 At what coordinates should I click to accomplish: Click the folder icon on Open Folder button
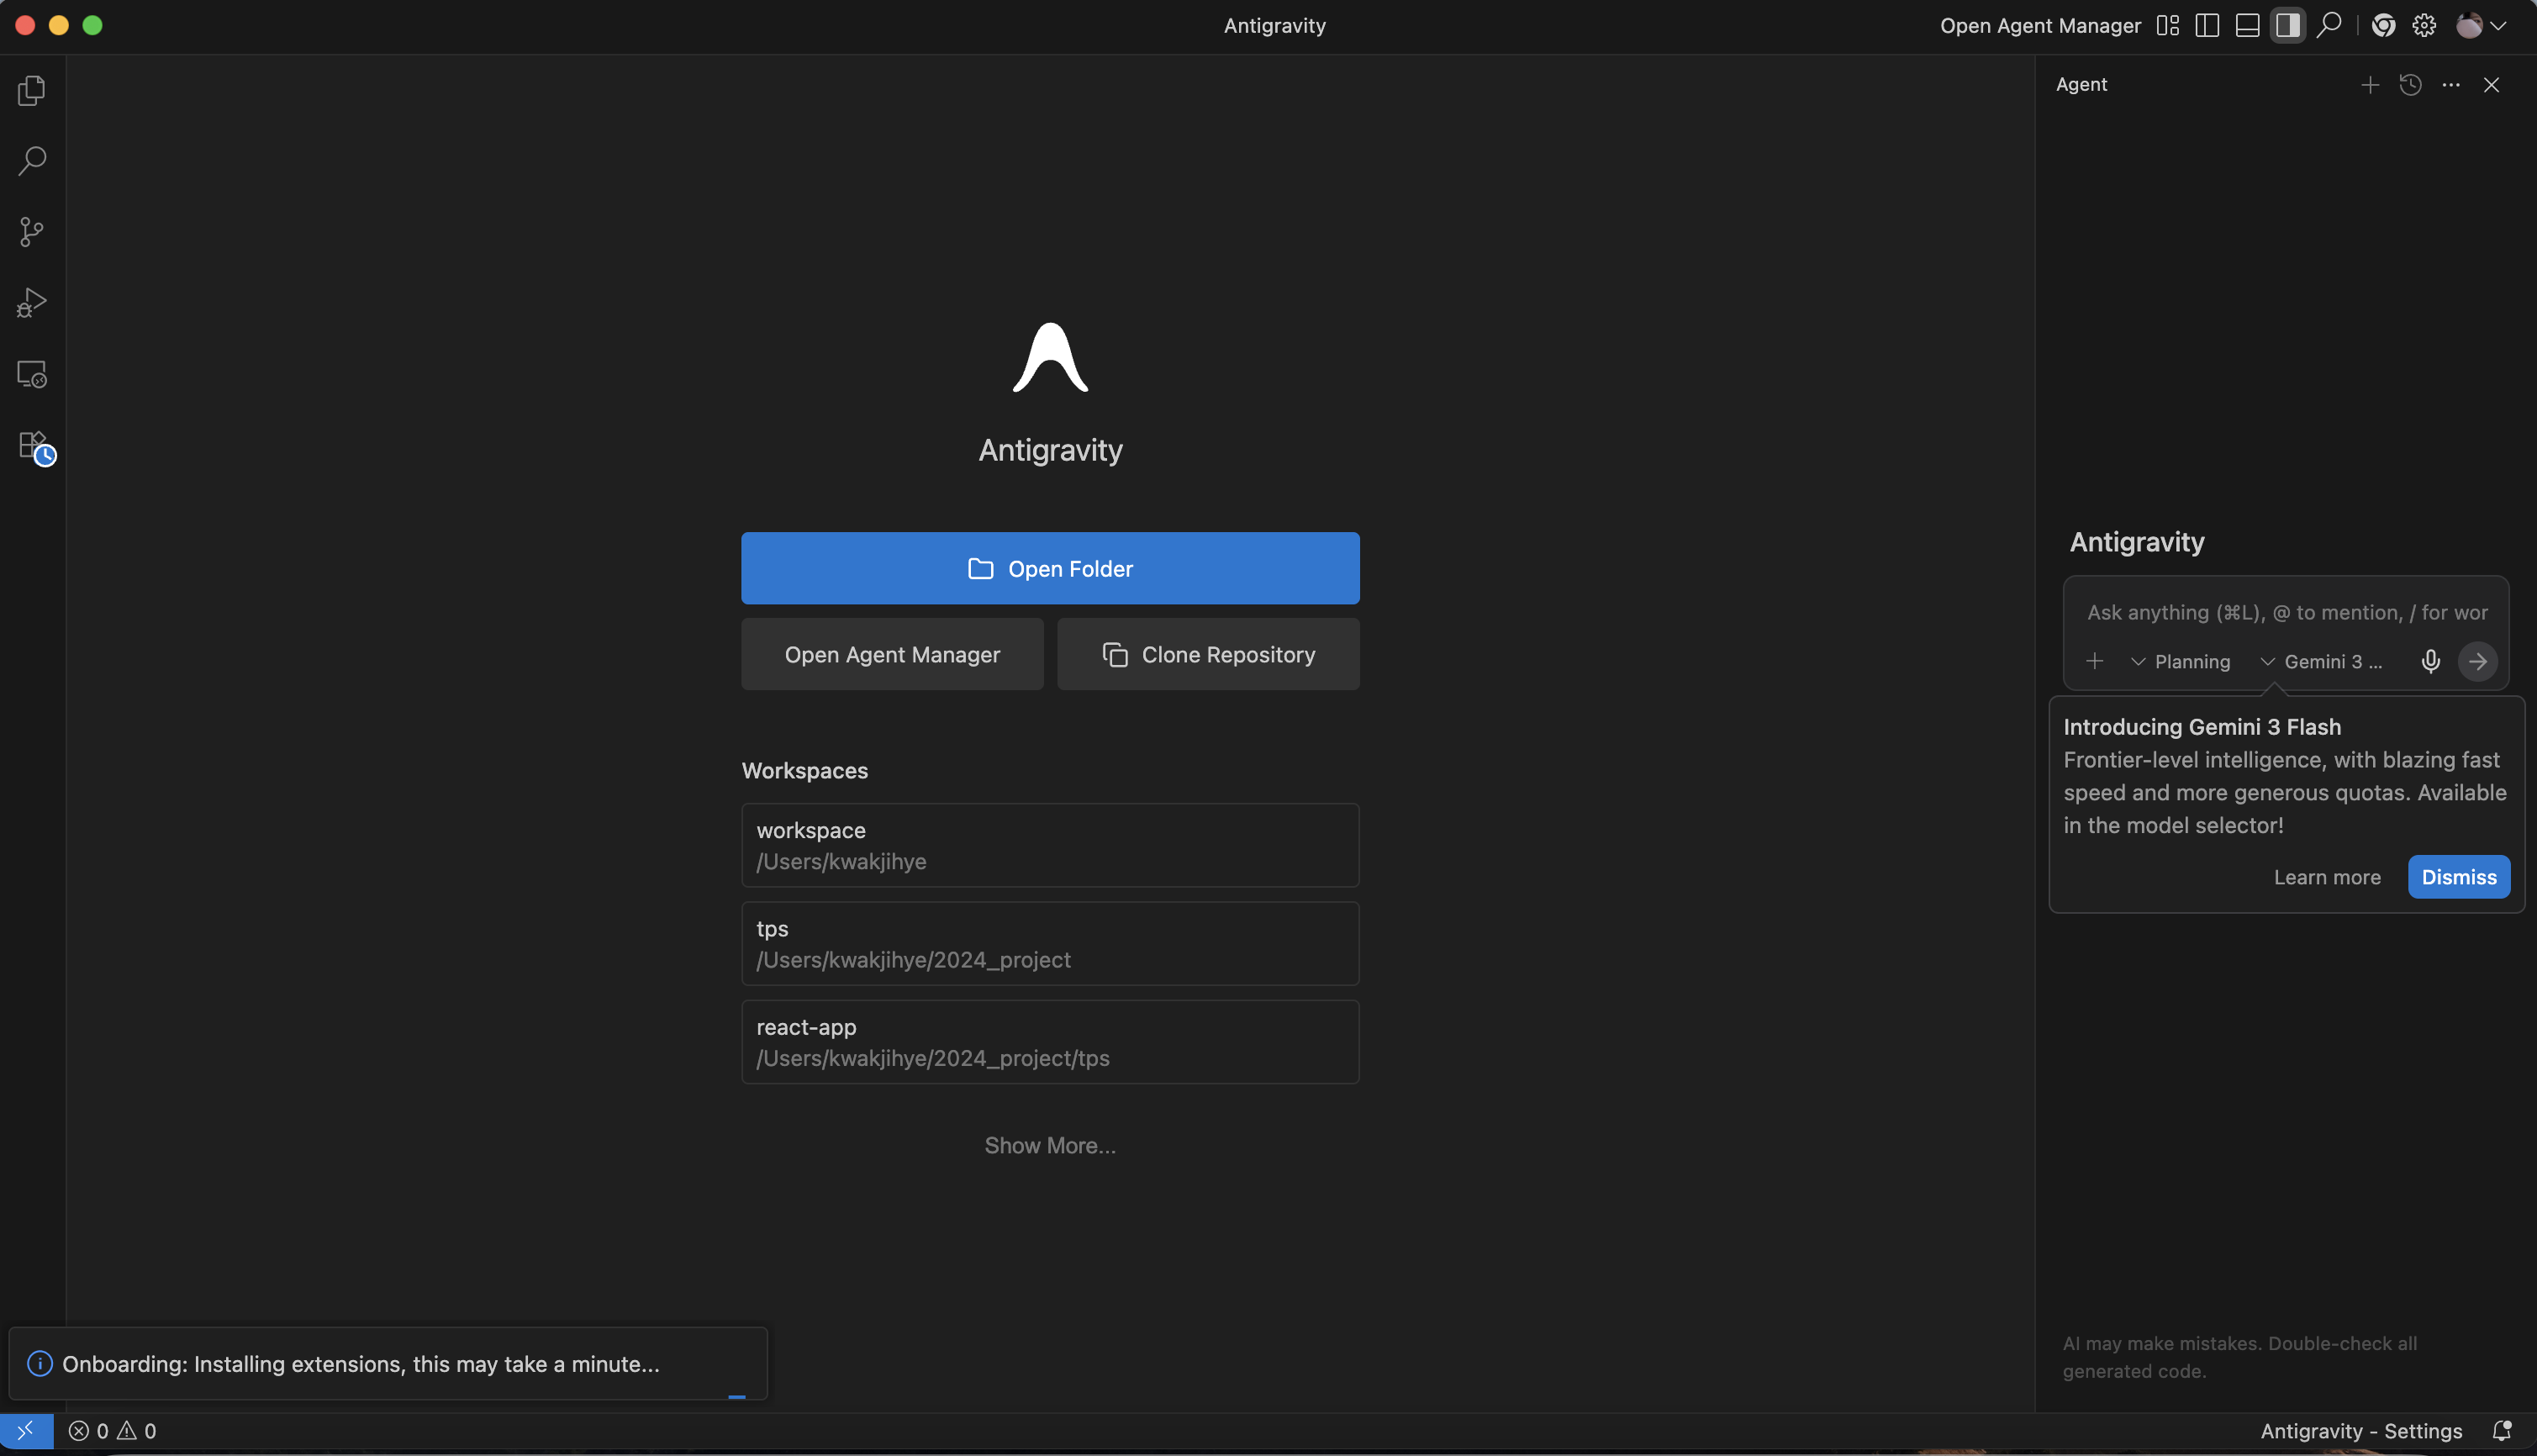pyautogui.click(x=980, y=568)
